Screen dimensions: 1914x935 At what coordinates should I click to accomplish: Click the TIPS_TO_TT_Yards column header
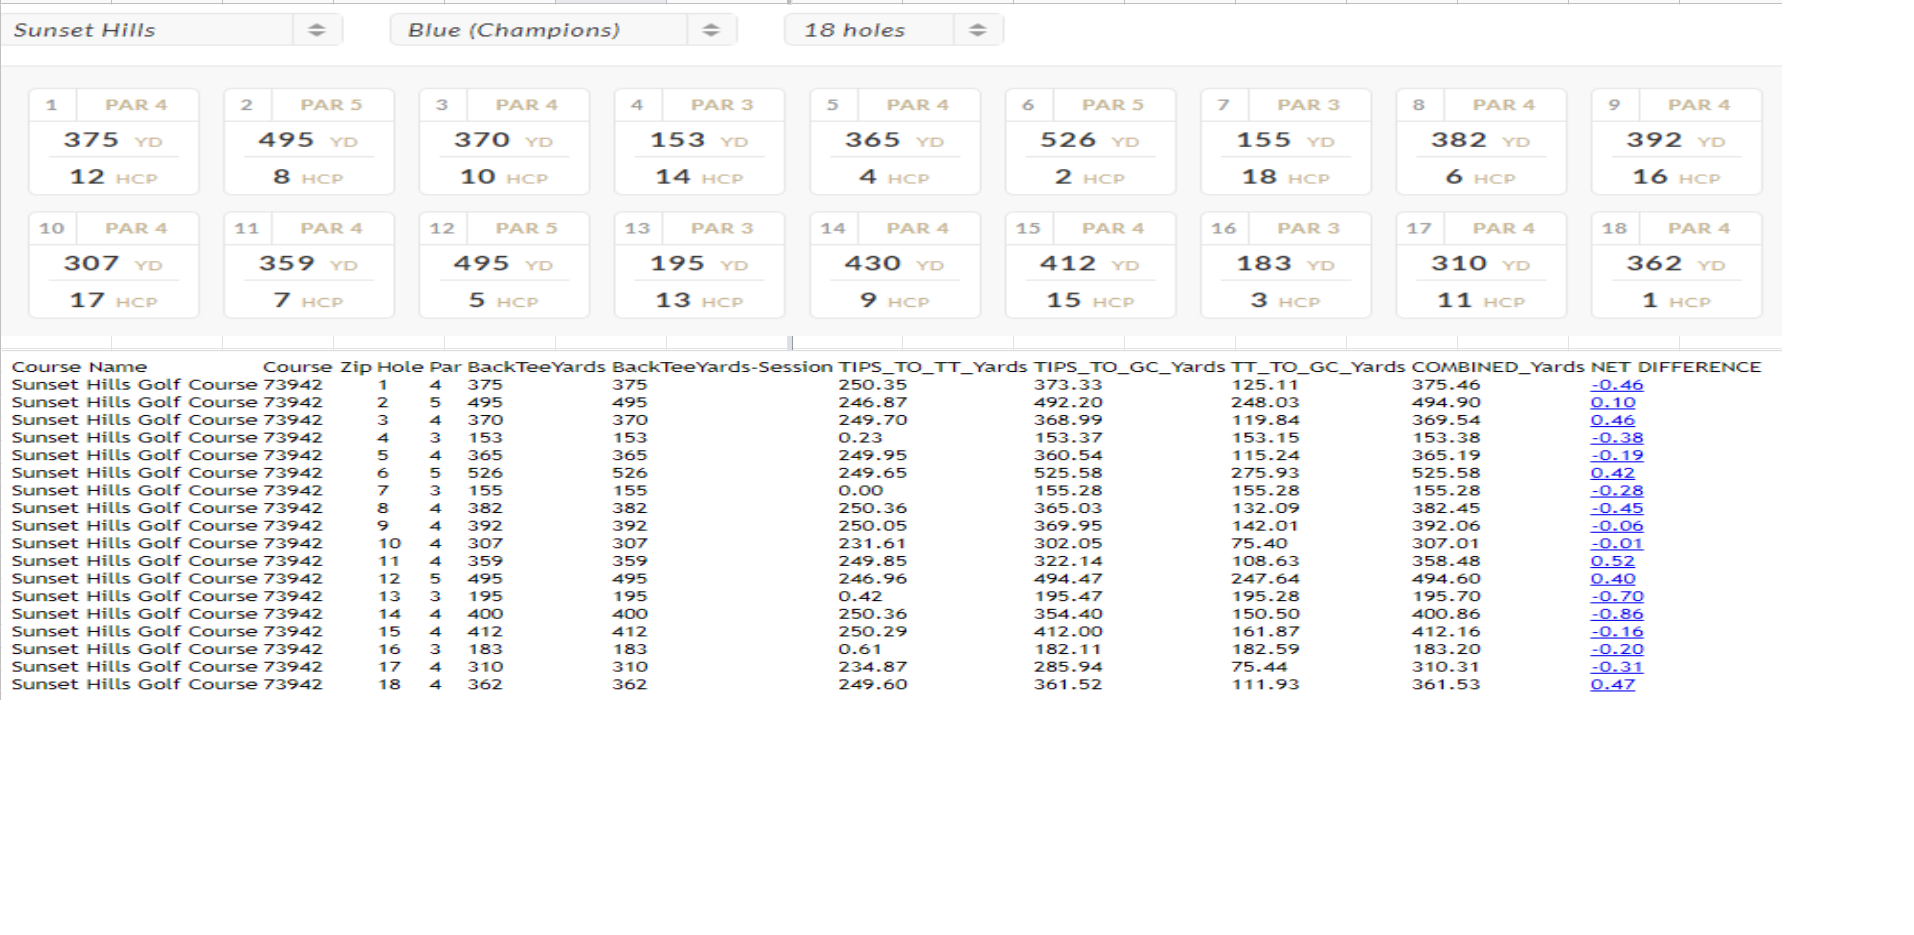(933, 367)
